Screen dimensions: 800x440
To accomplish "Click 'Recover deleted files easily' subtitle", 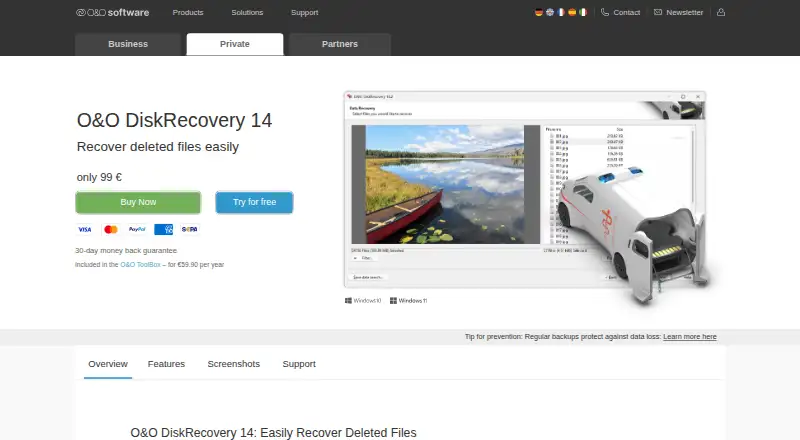I will tap(158, 147).
